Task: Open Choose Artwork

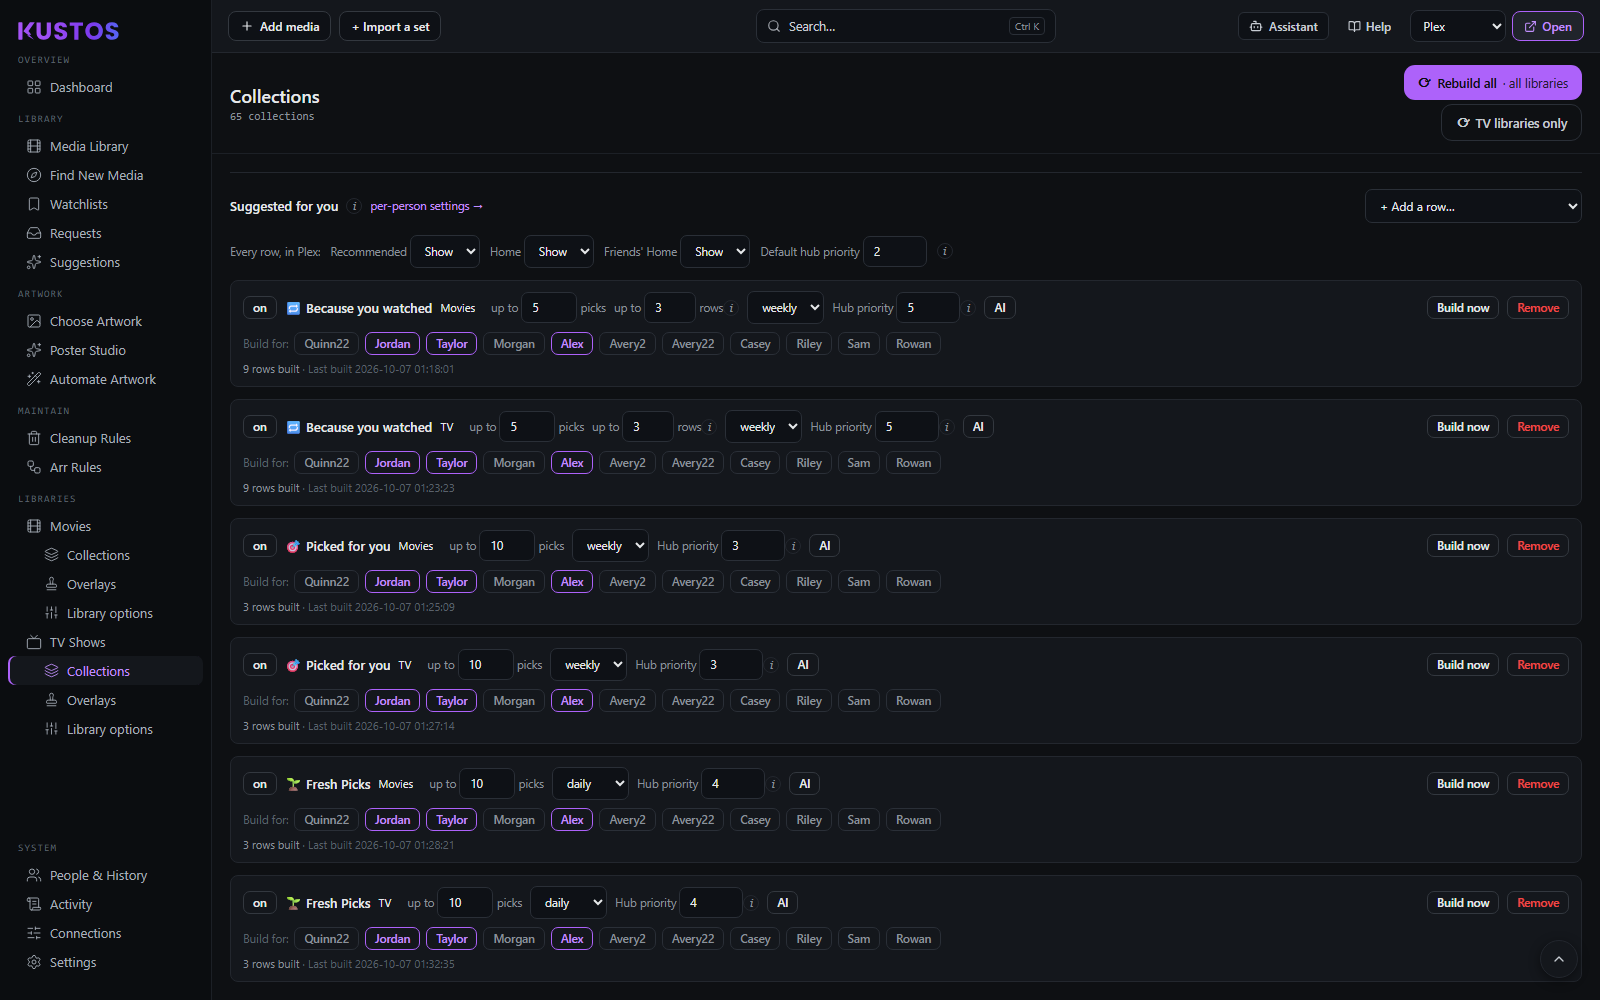Action: (x=95, y=321)
